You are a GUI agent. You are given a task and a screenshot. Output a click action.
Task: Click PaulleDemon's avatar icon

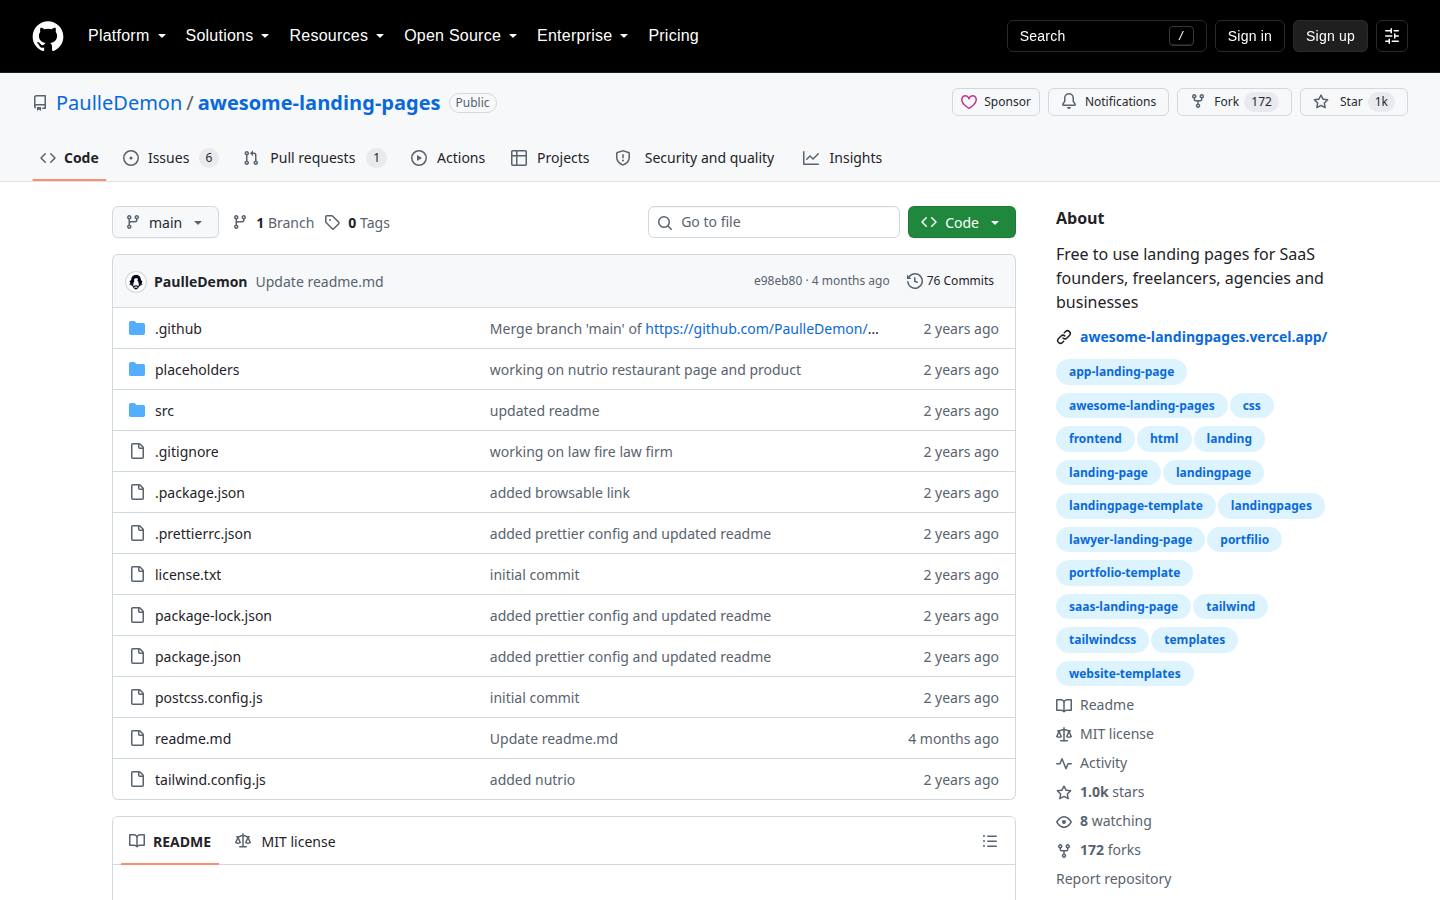[136, 282]
